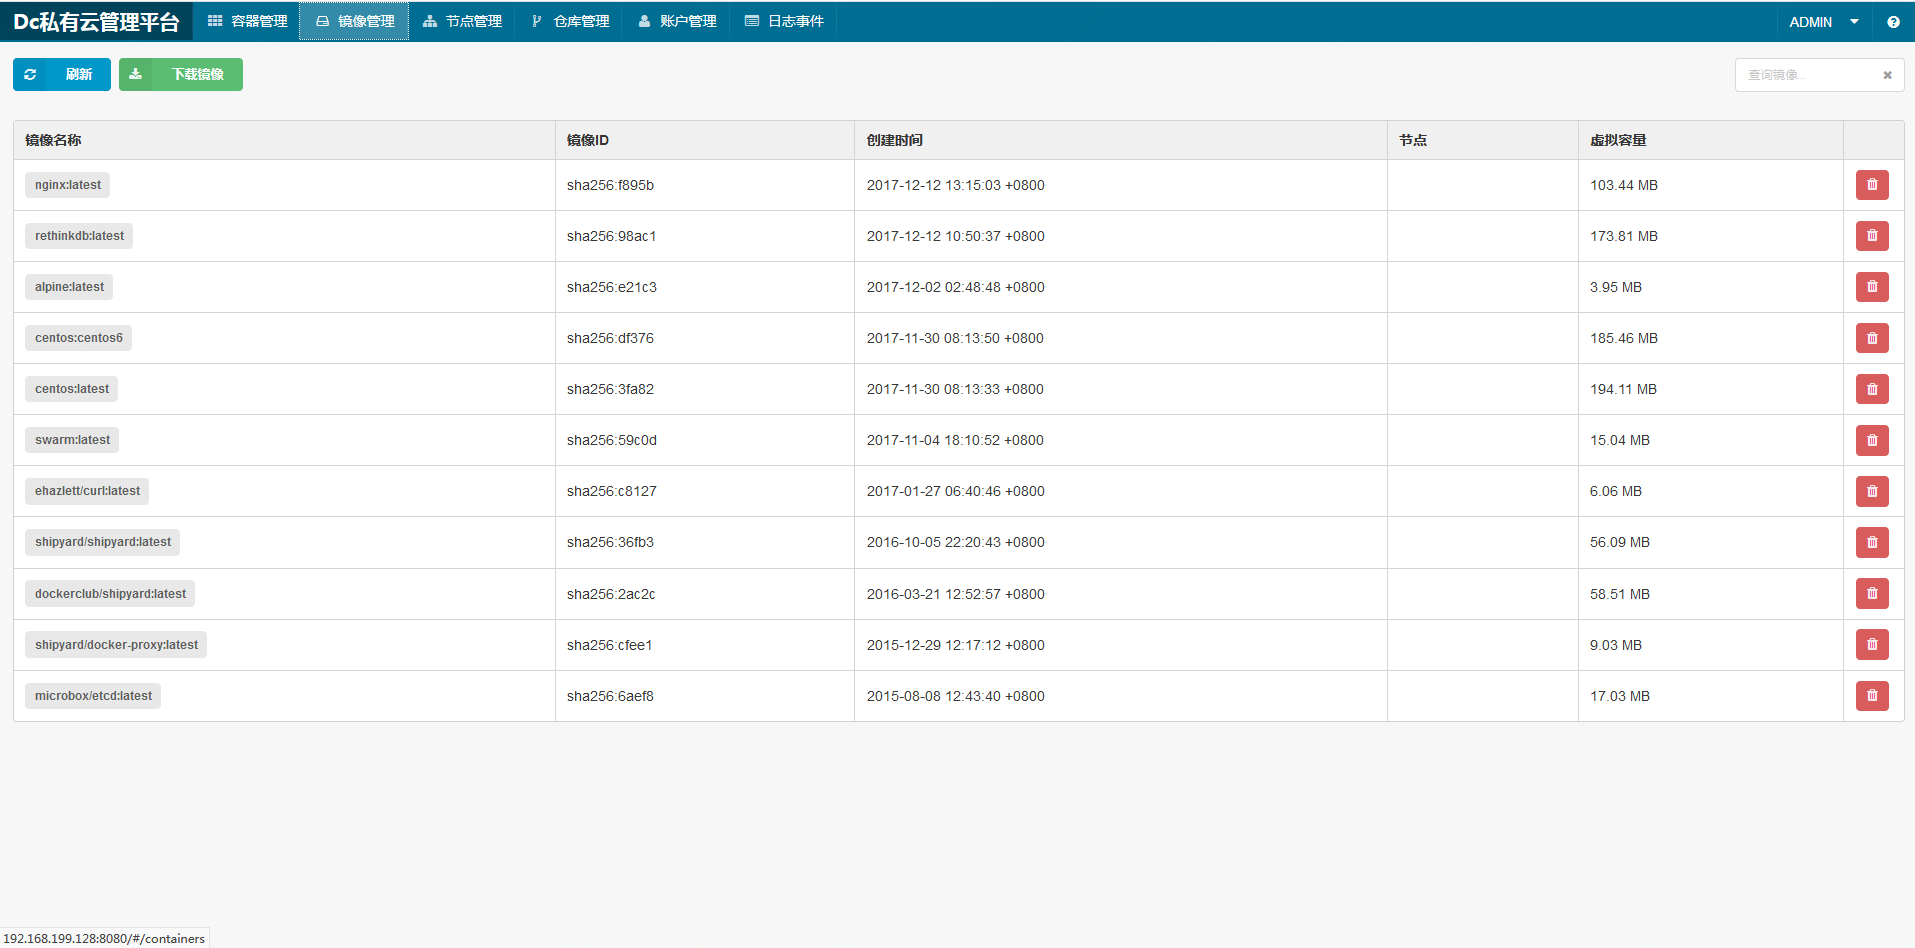The width and height of the screenshot is (1915, 948).
Task: Select the centos:centos6 name tag
Action: click(79, 338)
